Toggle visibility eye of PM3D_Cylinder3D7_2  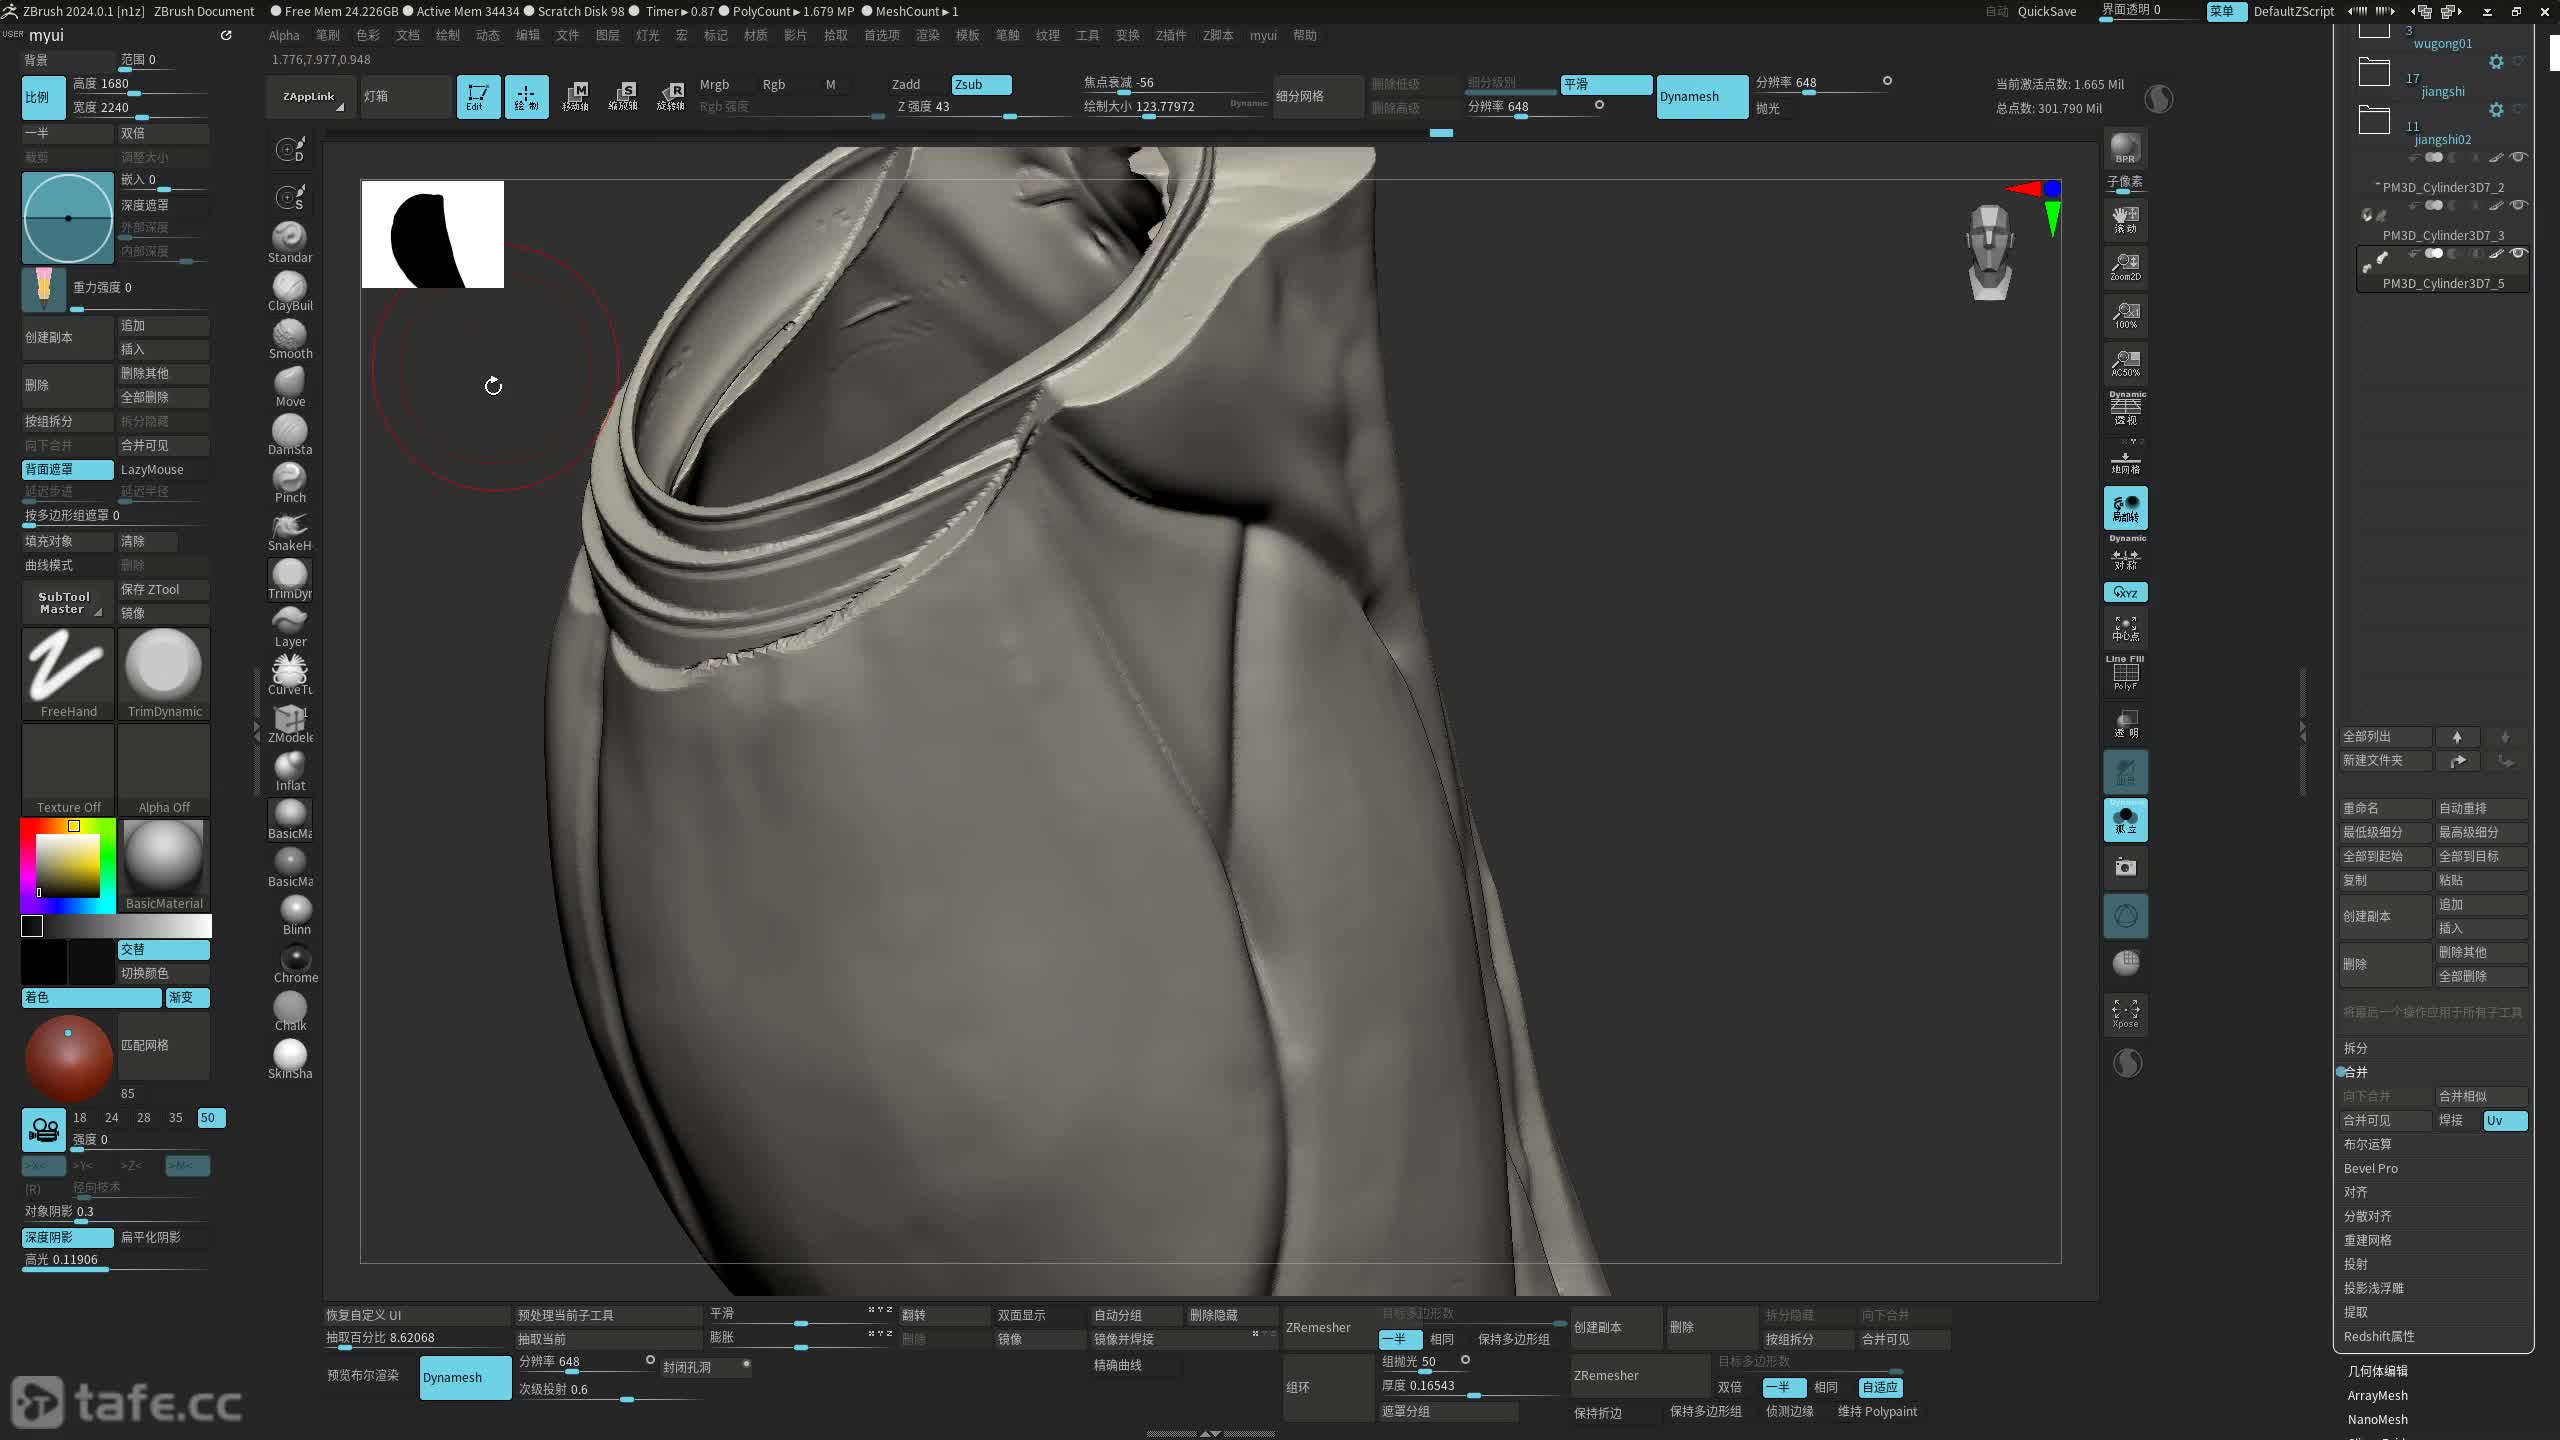(2518, 157)
